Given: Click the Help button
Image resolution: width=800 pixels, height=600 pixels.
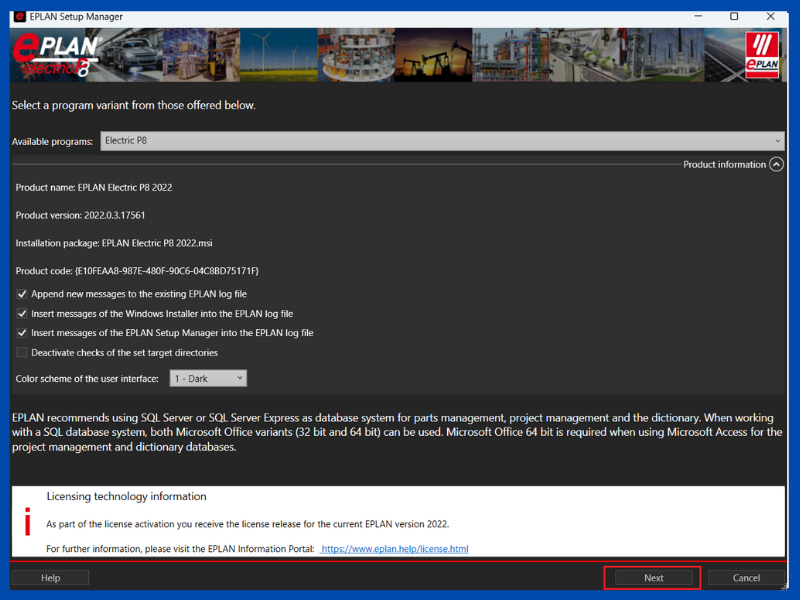Looking at the screenshot, I should (50, 578).
